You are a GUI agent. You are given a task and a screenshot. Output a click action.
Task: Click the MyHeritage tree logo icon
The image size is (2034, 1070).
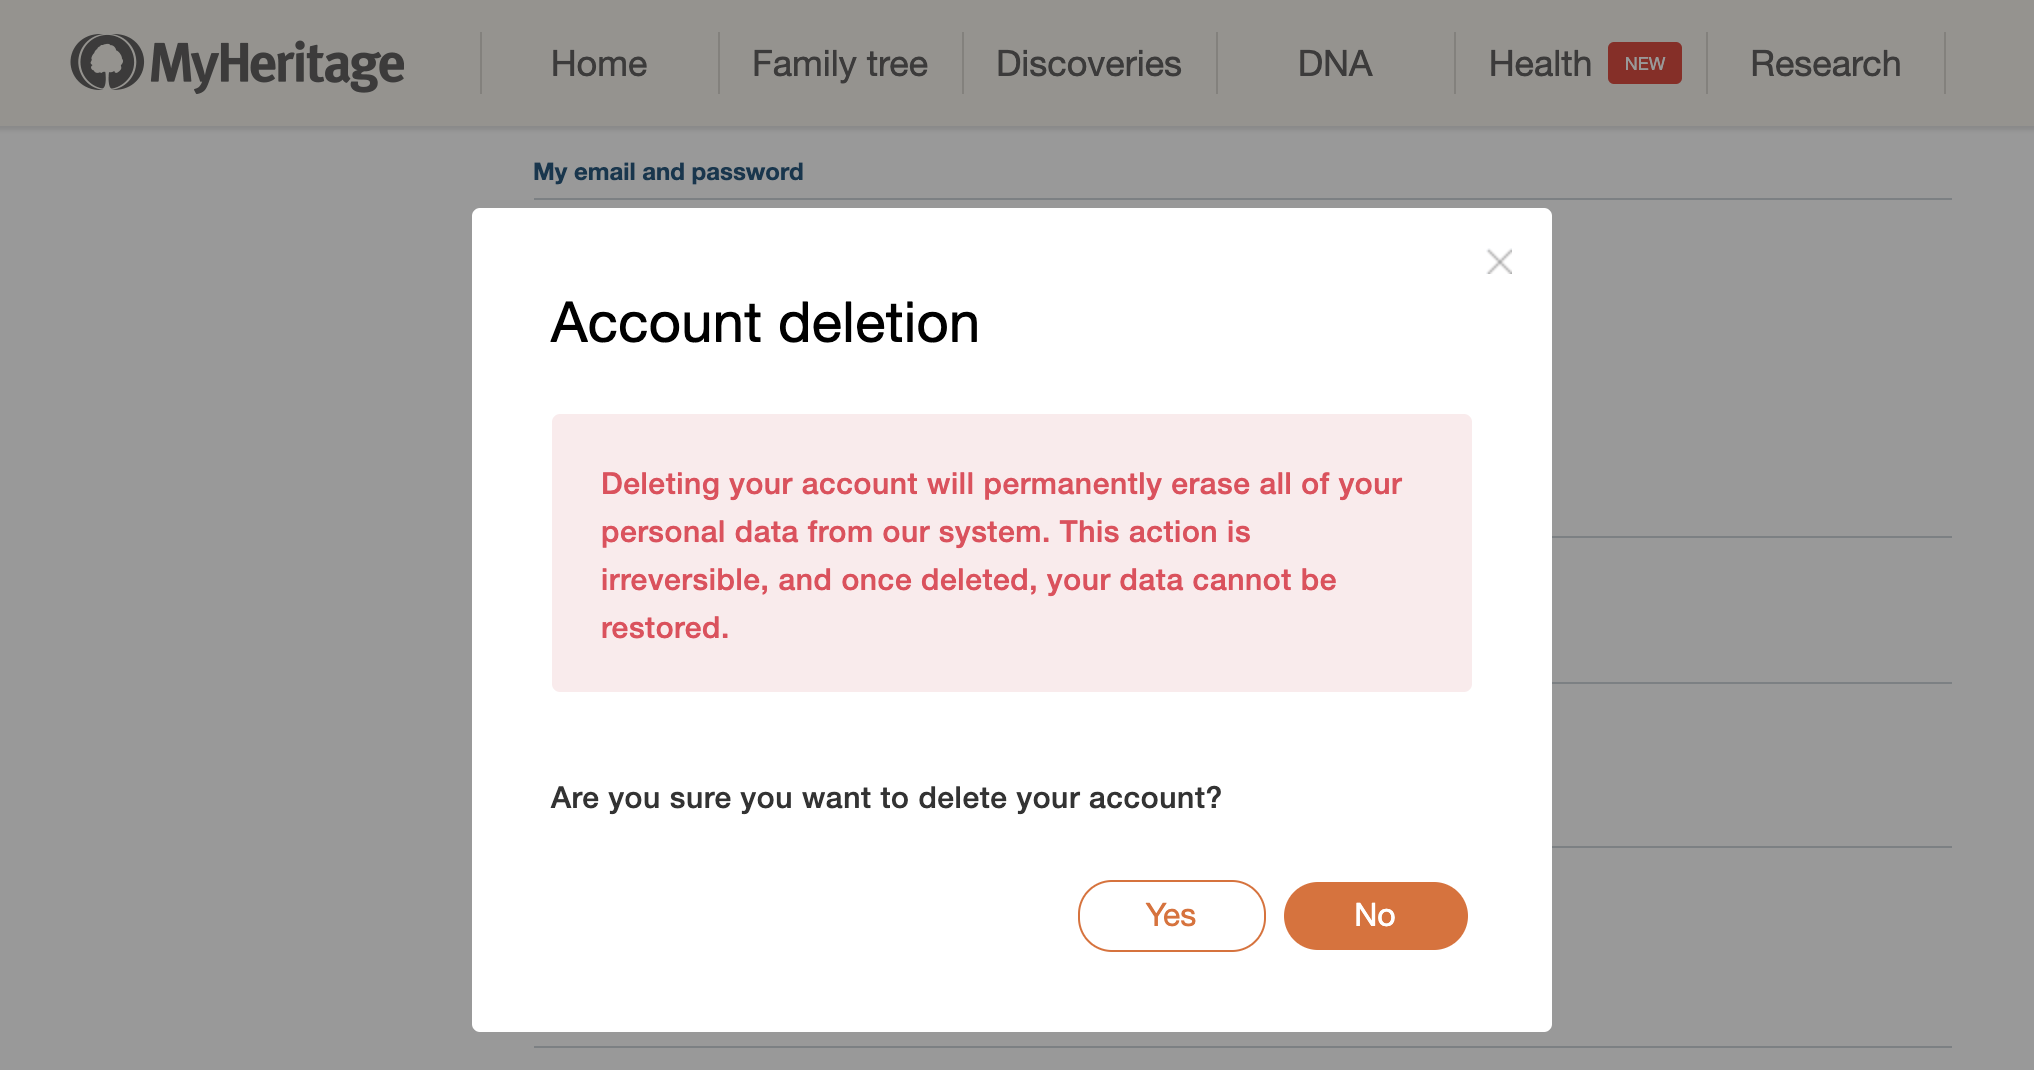coord(107,62)
